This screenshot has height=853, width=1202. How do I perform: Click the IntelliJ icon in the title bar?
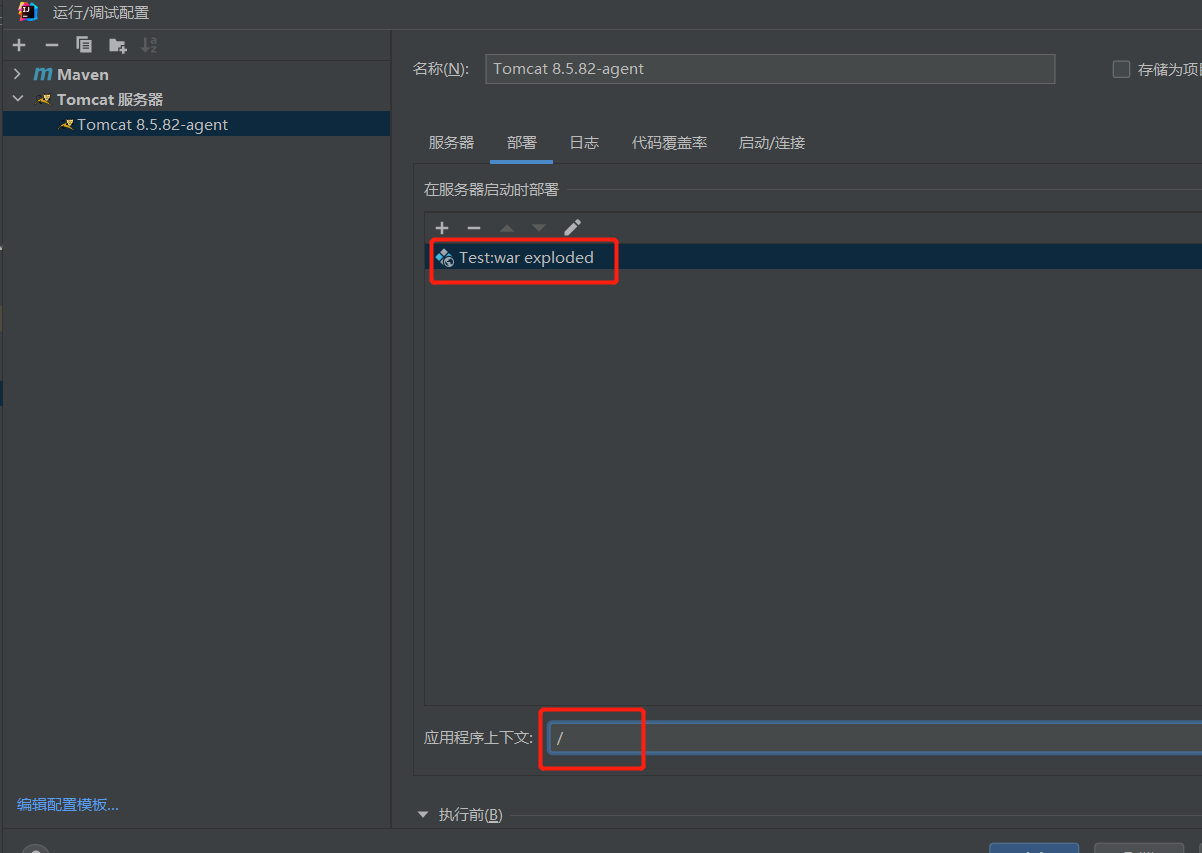point(28,12)
